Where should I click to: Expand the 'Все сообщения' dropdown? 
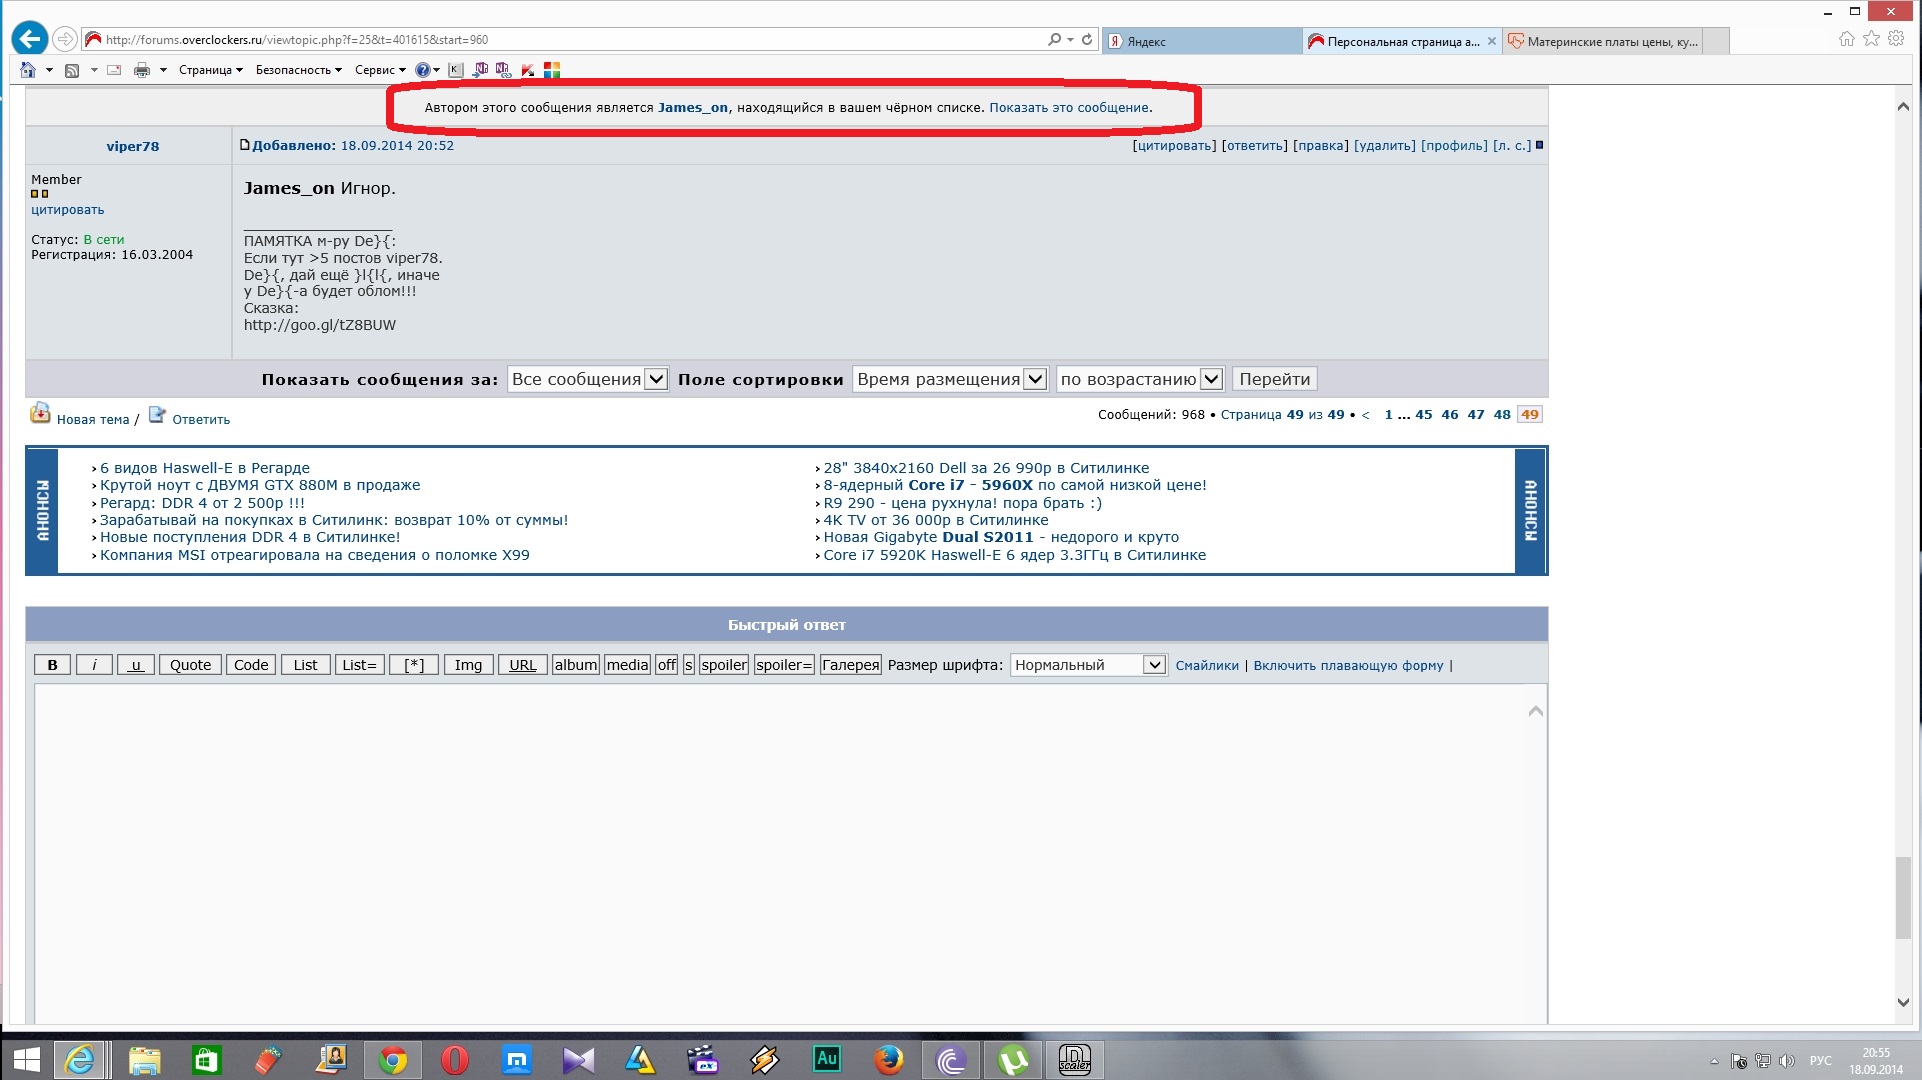587,379
